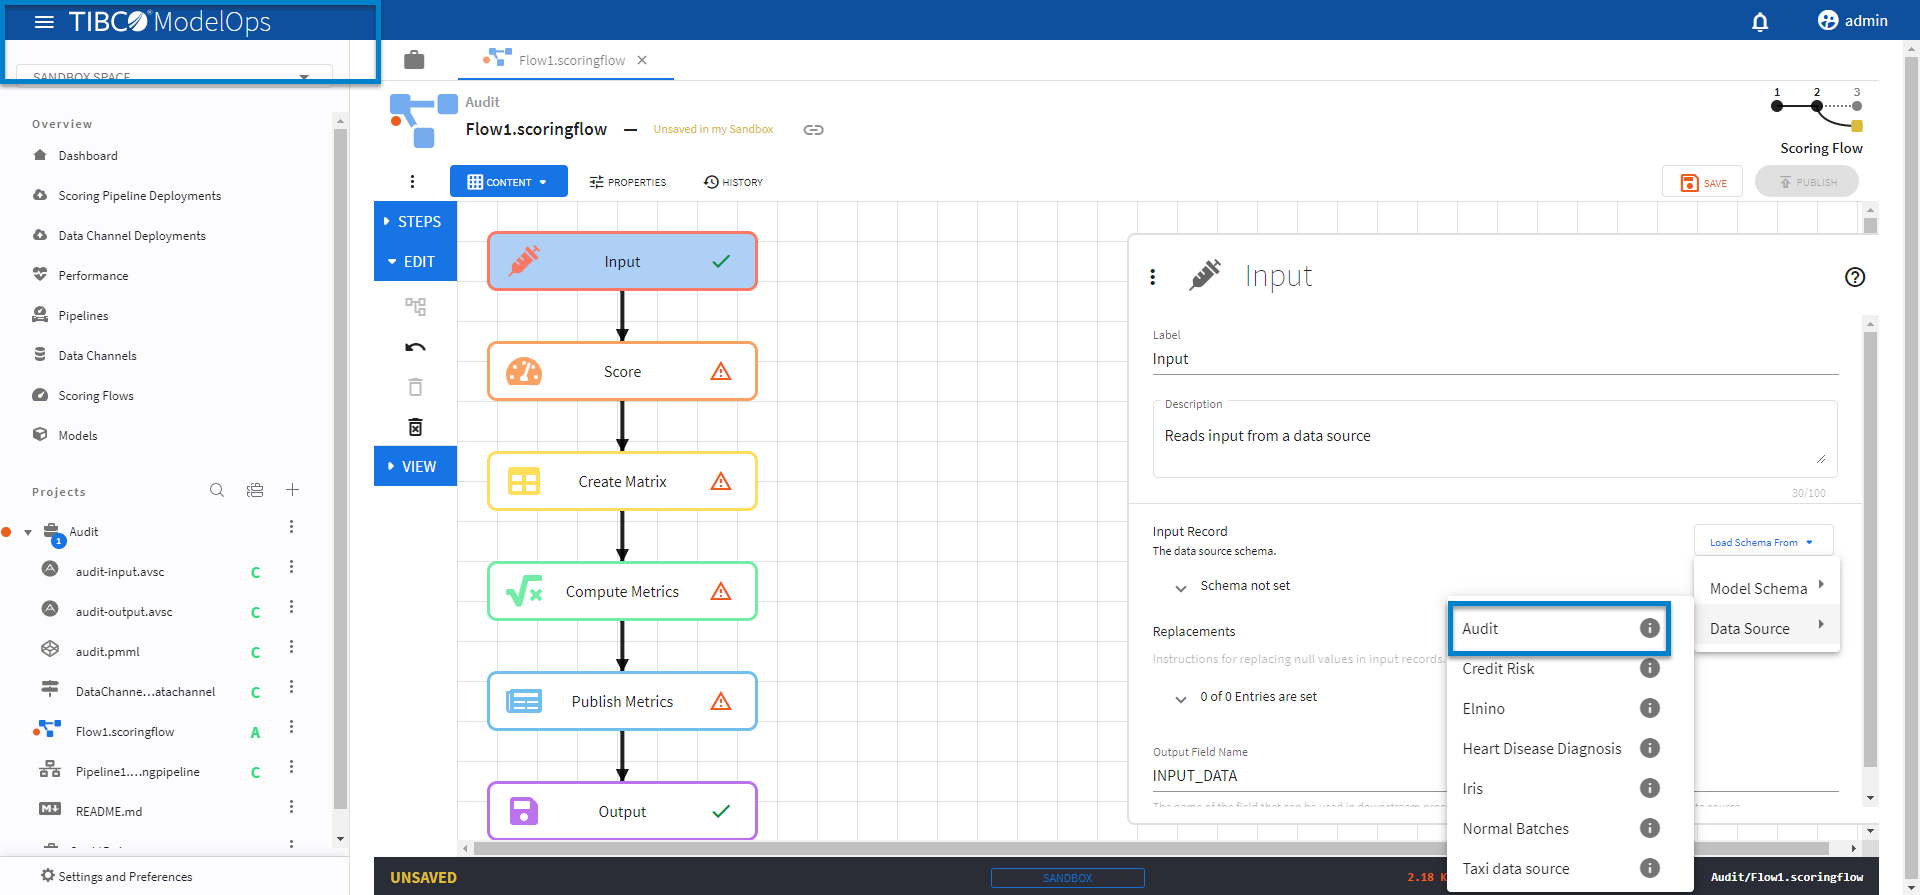Click the Publish button
1920x895 pixels.
pos(1807,182)
